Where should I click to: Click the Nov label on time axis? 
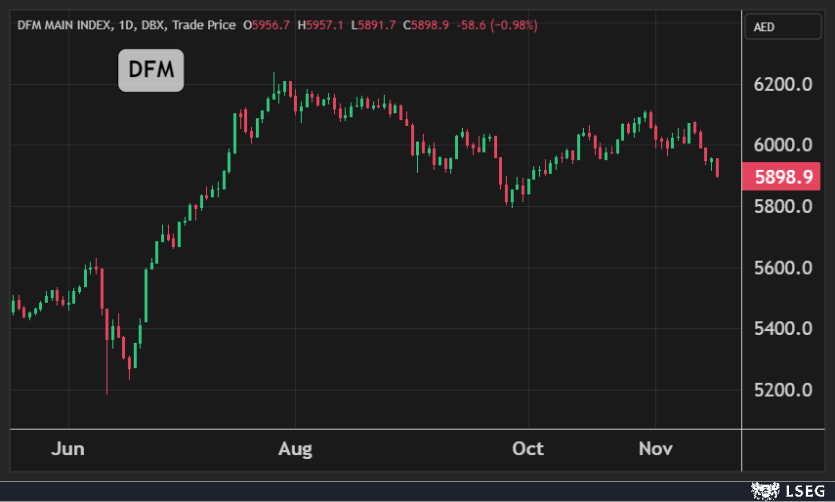(x=655, y=448)
